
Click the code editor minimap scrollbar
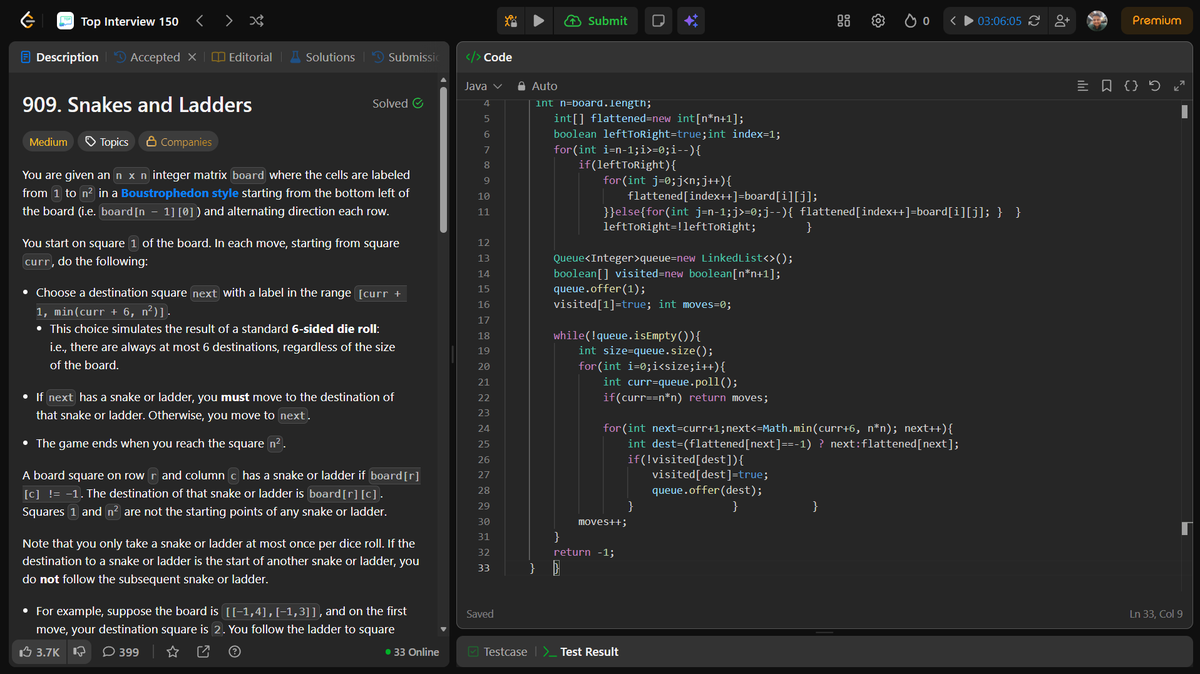coord(1184,110)
